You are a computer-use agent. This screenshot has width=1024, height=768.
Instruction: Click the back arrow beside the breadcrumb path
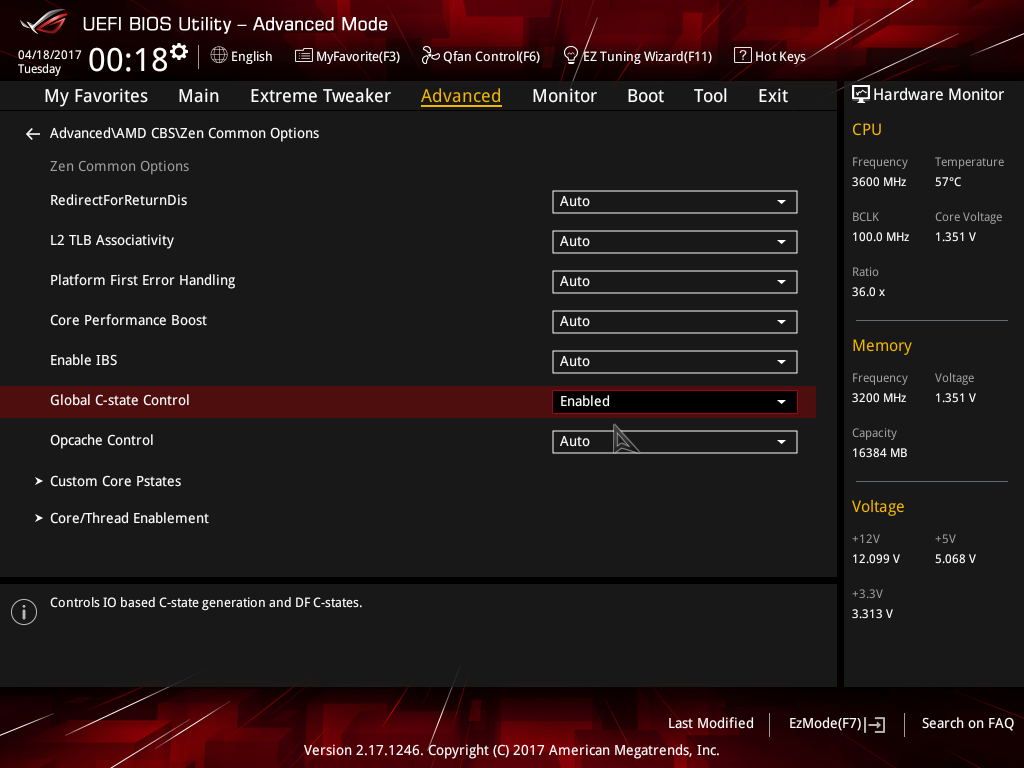click(33, 133)
